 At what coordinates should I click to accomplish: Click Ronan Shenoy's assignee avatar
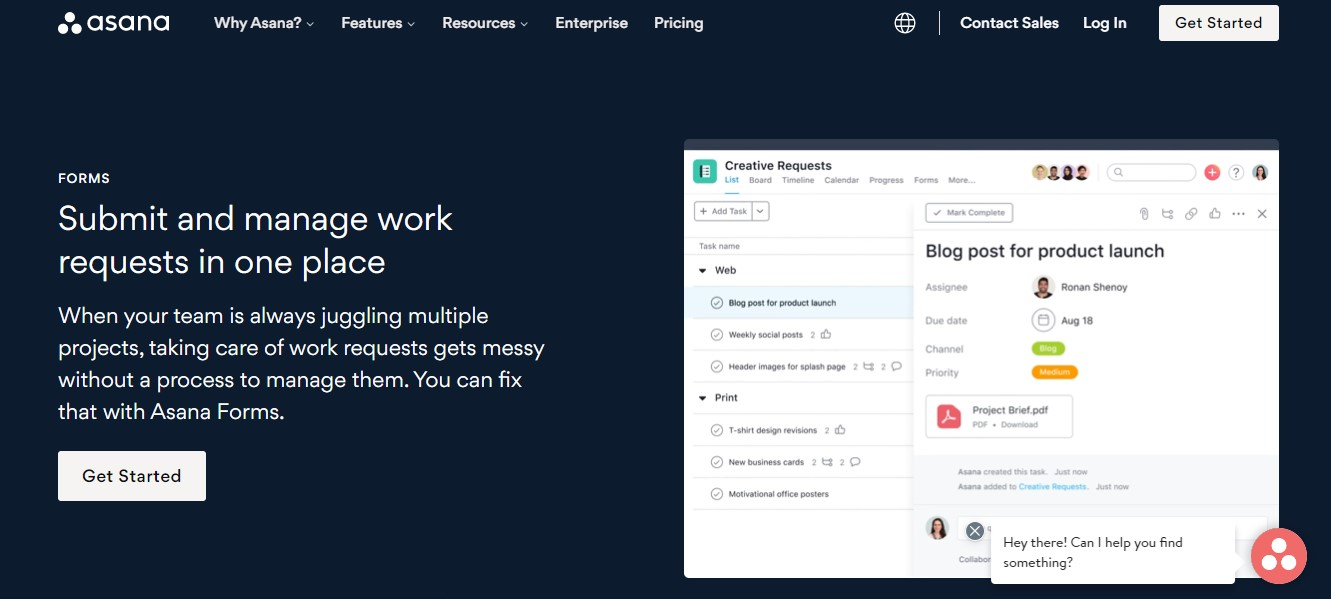[x=1043, y=287]
